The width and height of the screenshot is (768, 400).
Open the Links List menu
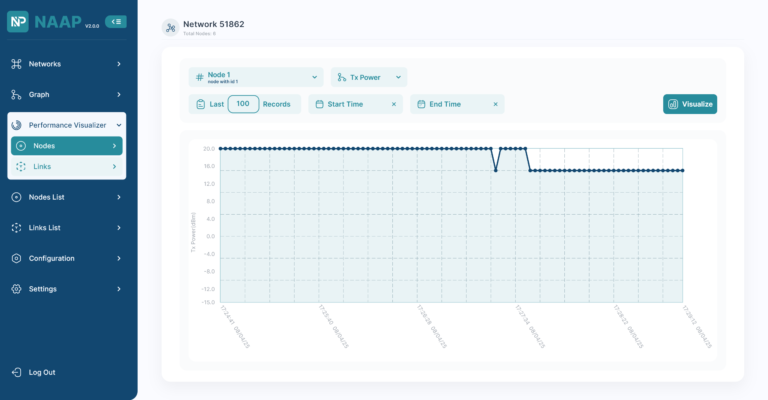67,228
